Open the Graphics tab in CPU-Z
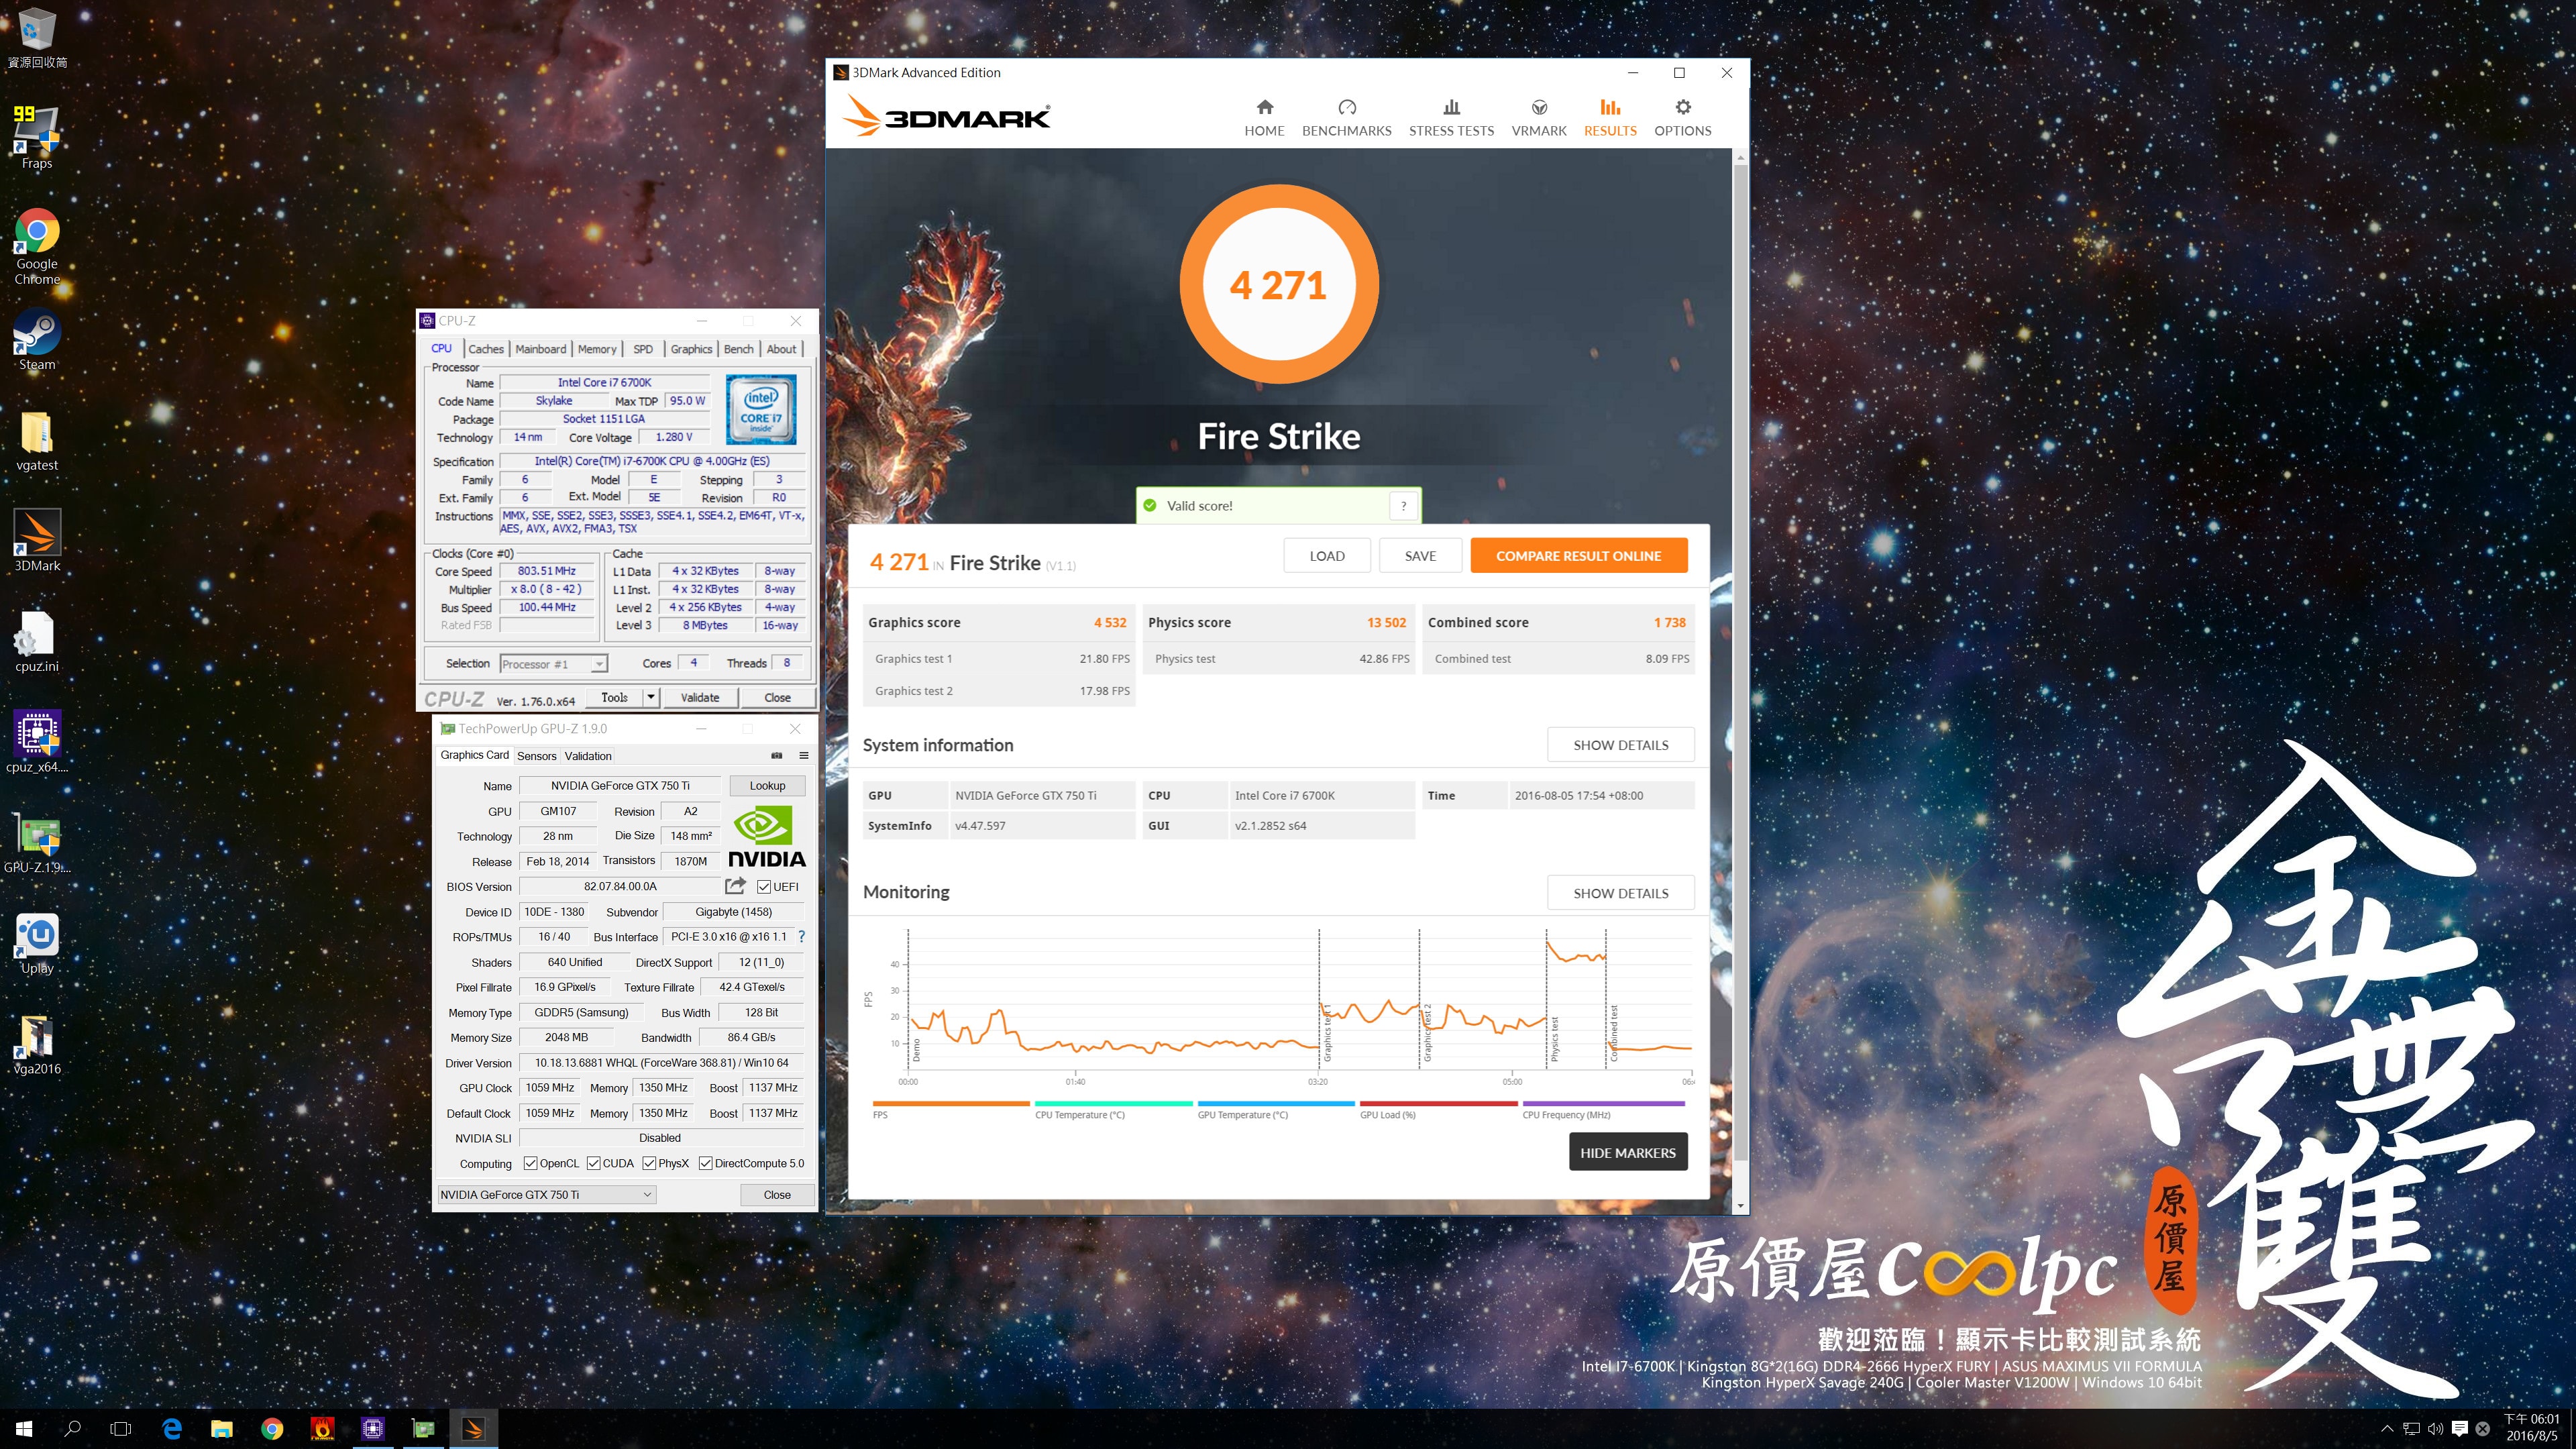The image size is (2576, 1449). point(691,349)
